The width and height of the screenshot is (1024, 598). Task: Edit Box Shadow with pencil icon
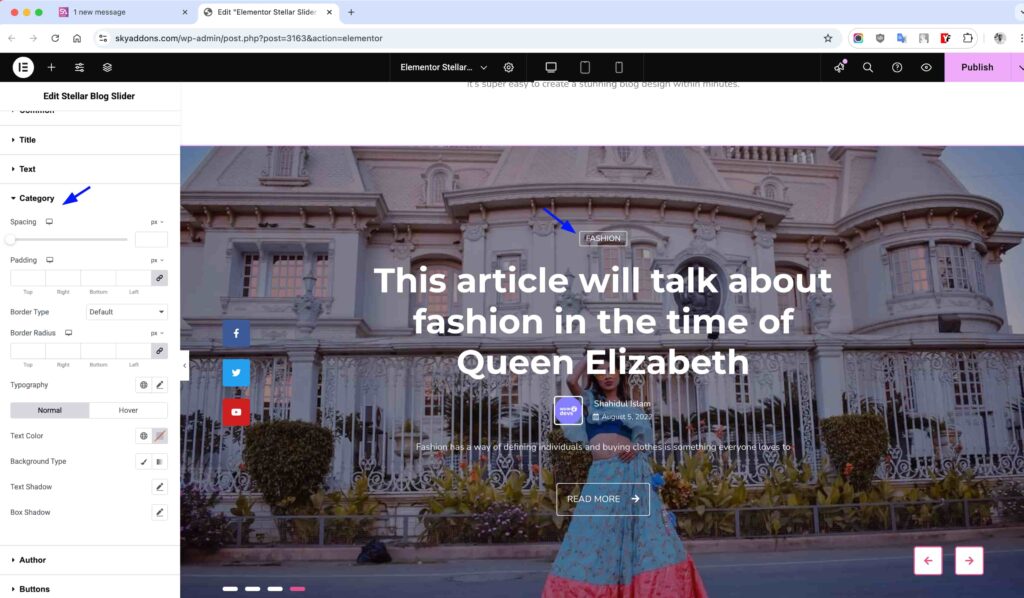159,512
